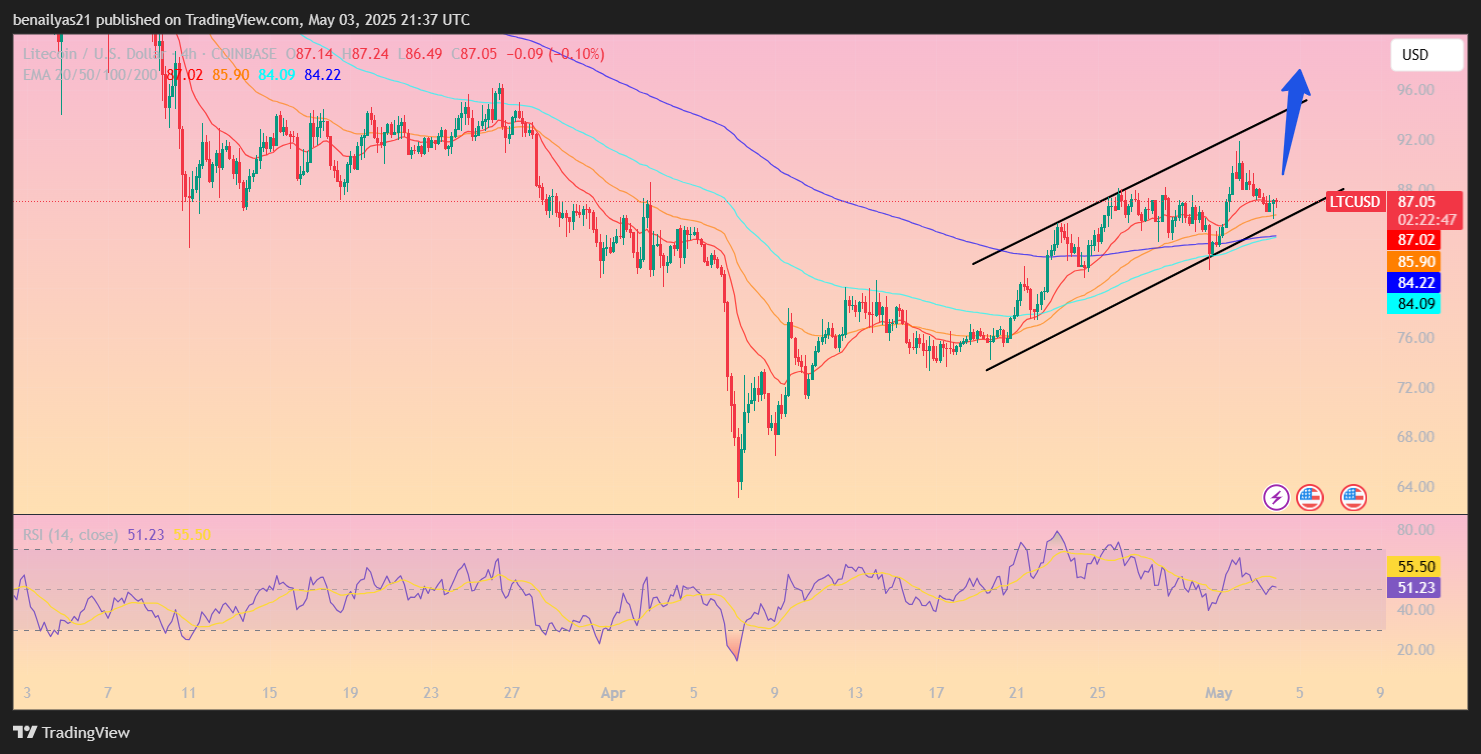Click the Apr label on the time axis

click(612, 692)
